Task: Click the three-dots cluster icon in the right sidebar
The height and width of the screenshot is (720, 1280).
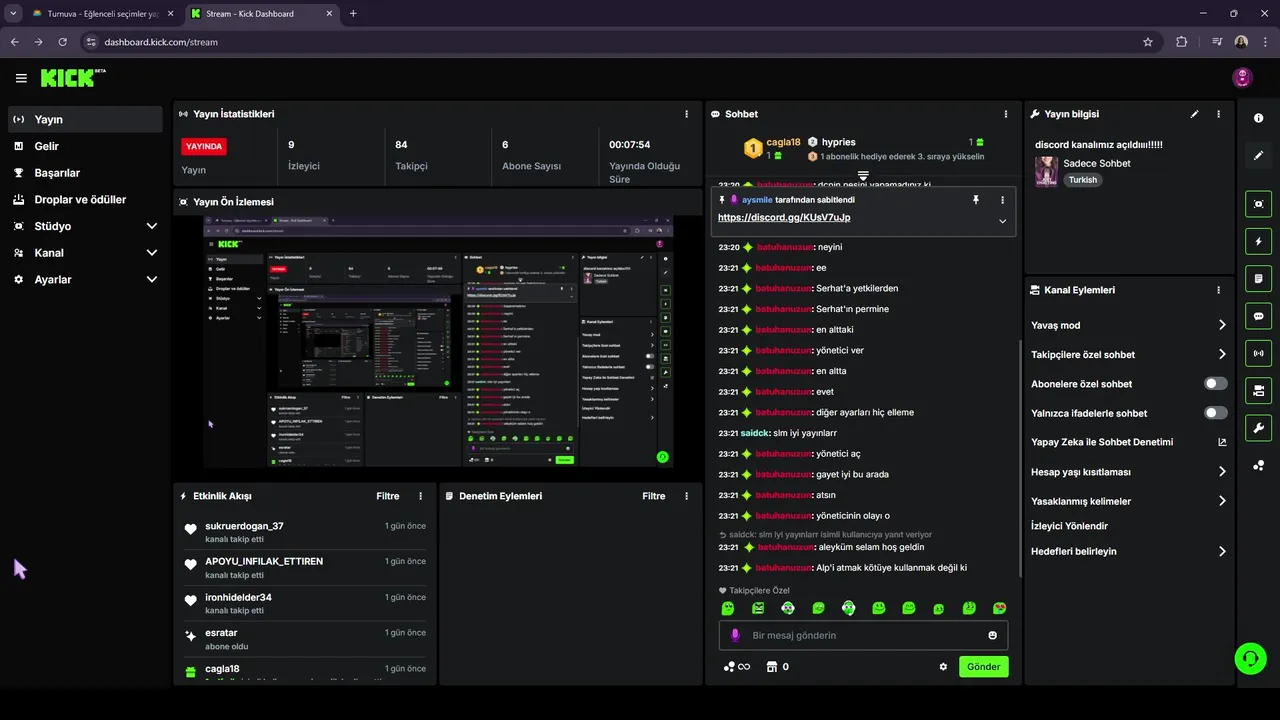Action: point(1258,465)
